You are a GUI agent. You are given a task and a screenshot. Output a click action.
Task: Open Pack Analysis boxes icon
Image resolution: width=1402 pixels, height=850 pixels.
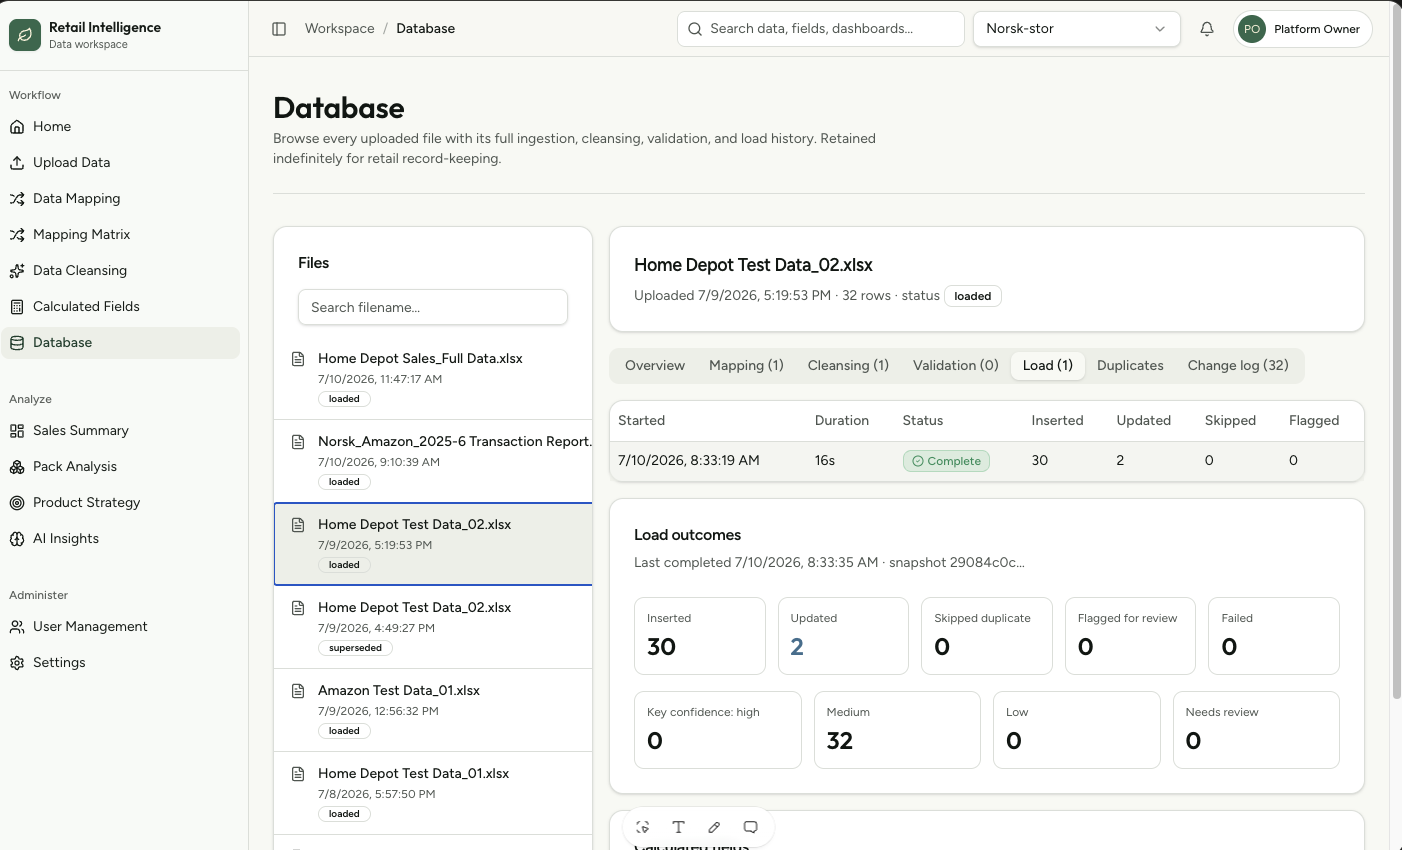click(17, 467)
